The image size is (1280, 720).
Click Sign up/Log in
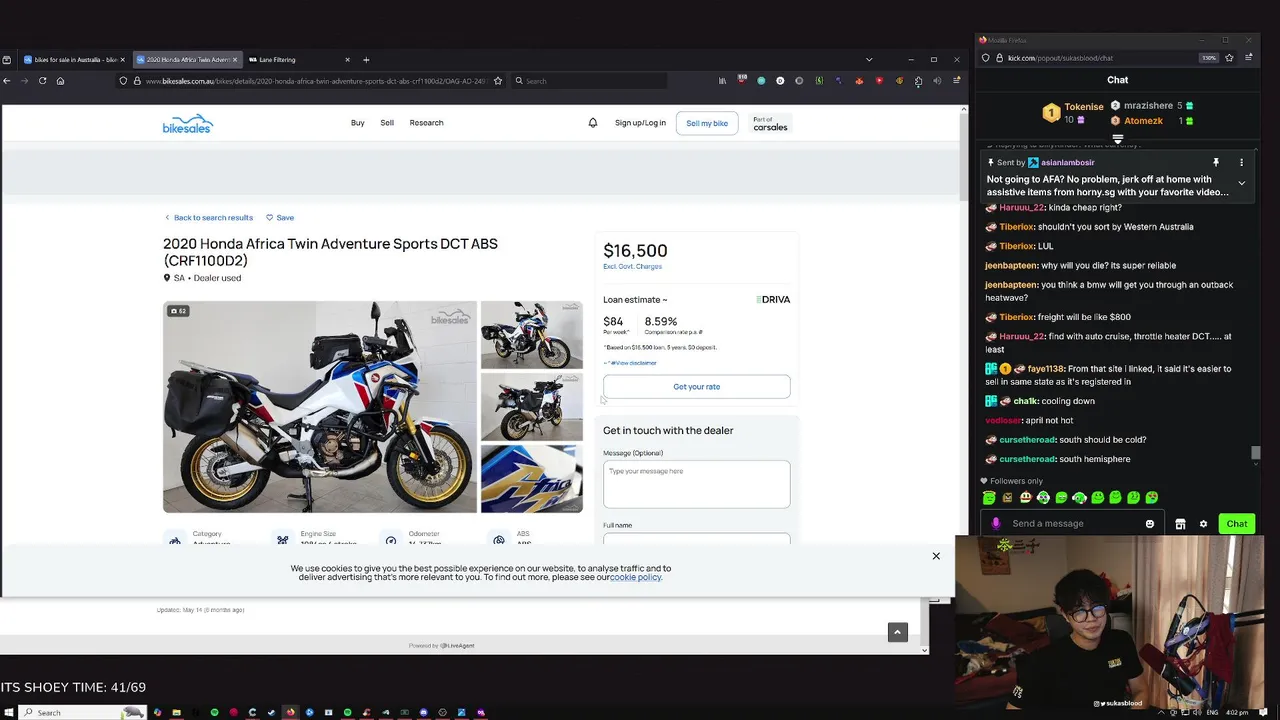pos(640,123)
